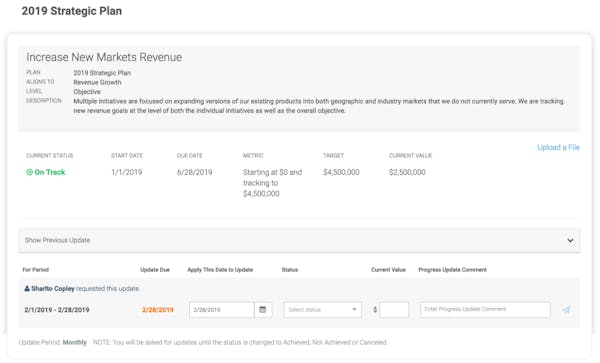Click the Show Previous Update bar
The height and width of the screenshot is (363, 600).
pos(299,240)
